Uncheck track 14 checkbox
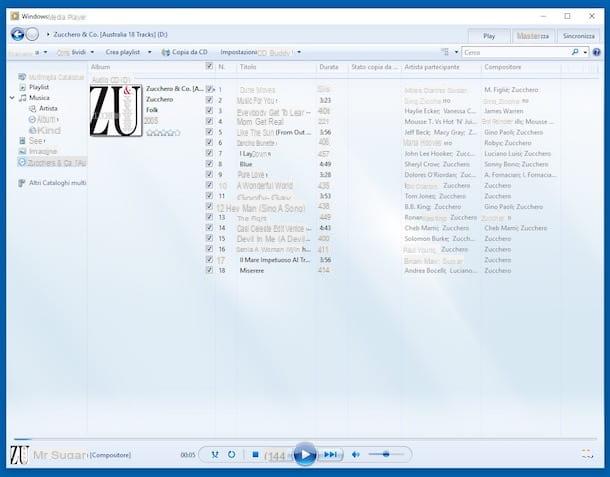 pos(209,228)
